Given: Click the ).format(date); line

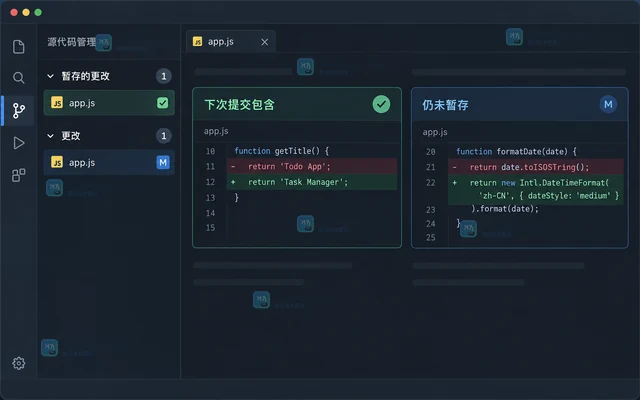Looking at the screenshot, I should (x=504, y=209).
